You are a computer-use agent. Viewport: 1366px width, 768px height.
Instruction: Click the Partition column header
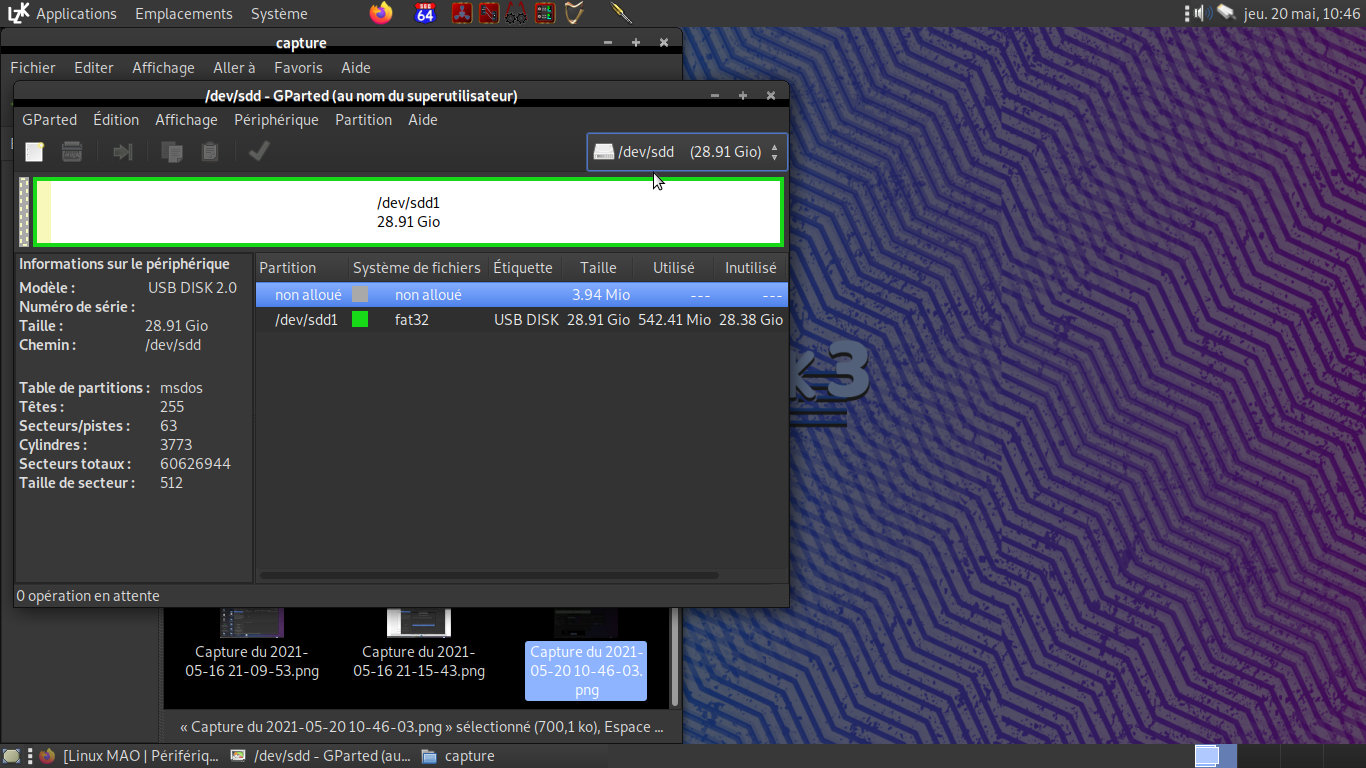[302, 268]
